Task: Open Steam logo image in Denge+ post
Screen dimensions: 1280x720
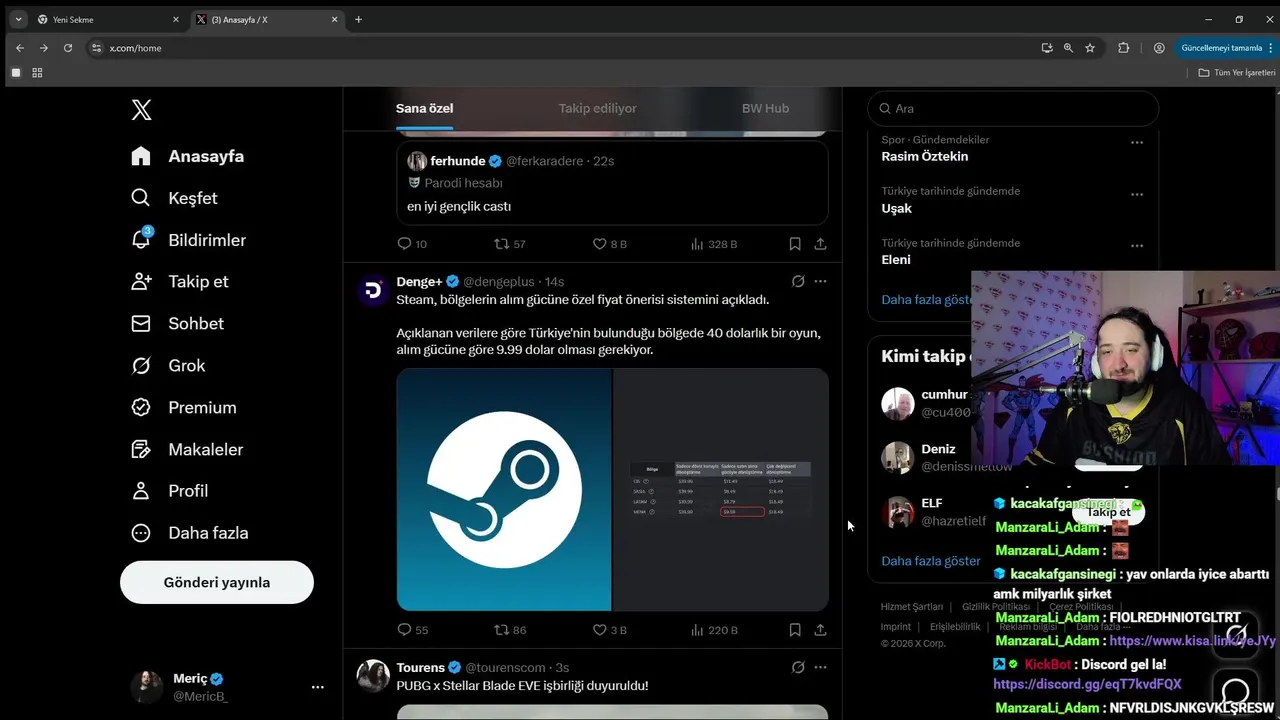Action: point(504,489)
